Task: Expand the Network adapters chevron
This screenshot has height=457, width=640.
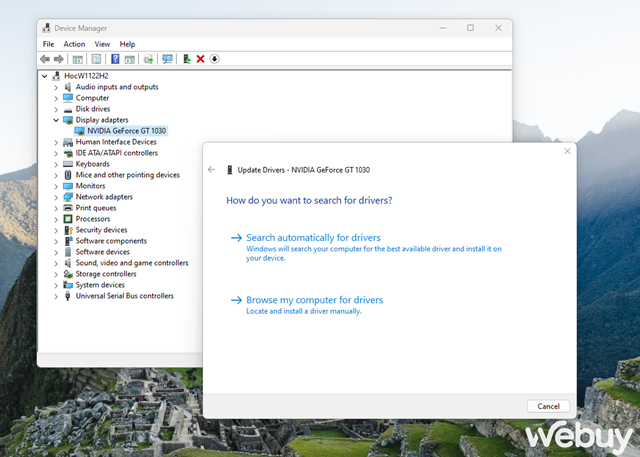Action: [56, 197]
